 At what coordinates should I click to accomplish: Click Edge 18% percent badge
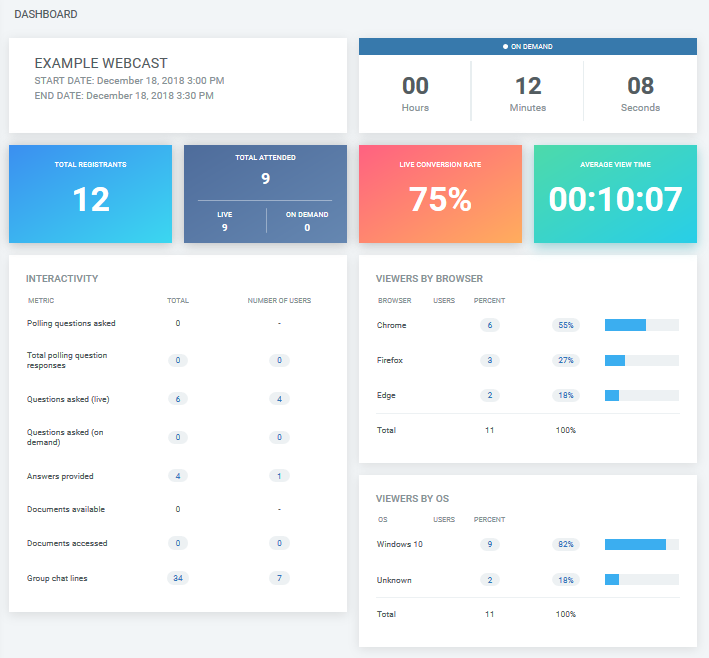click(x=566, y=395)
